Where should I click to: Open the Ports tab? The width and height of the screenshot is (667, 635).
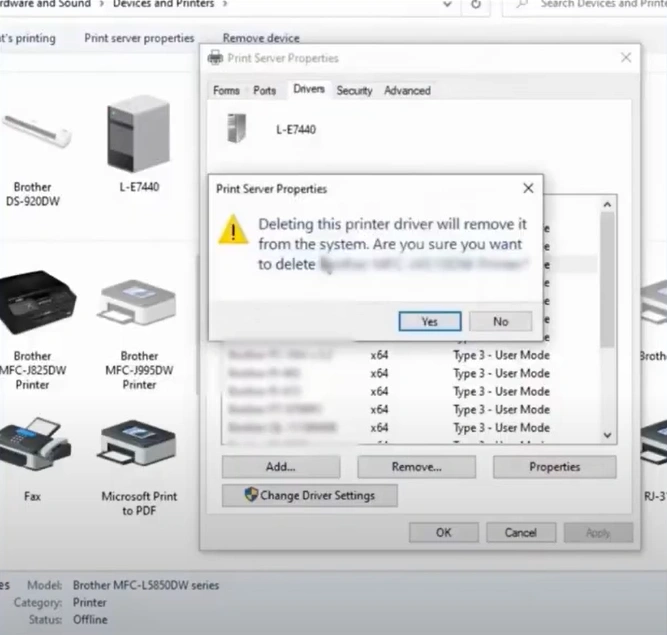click(x=265, y=91)
